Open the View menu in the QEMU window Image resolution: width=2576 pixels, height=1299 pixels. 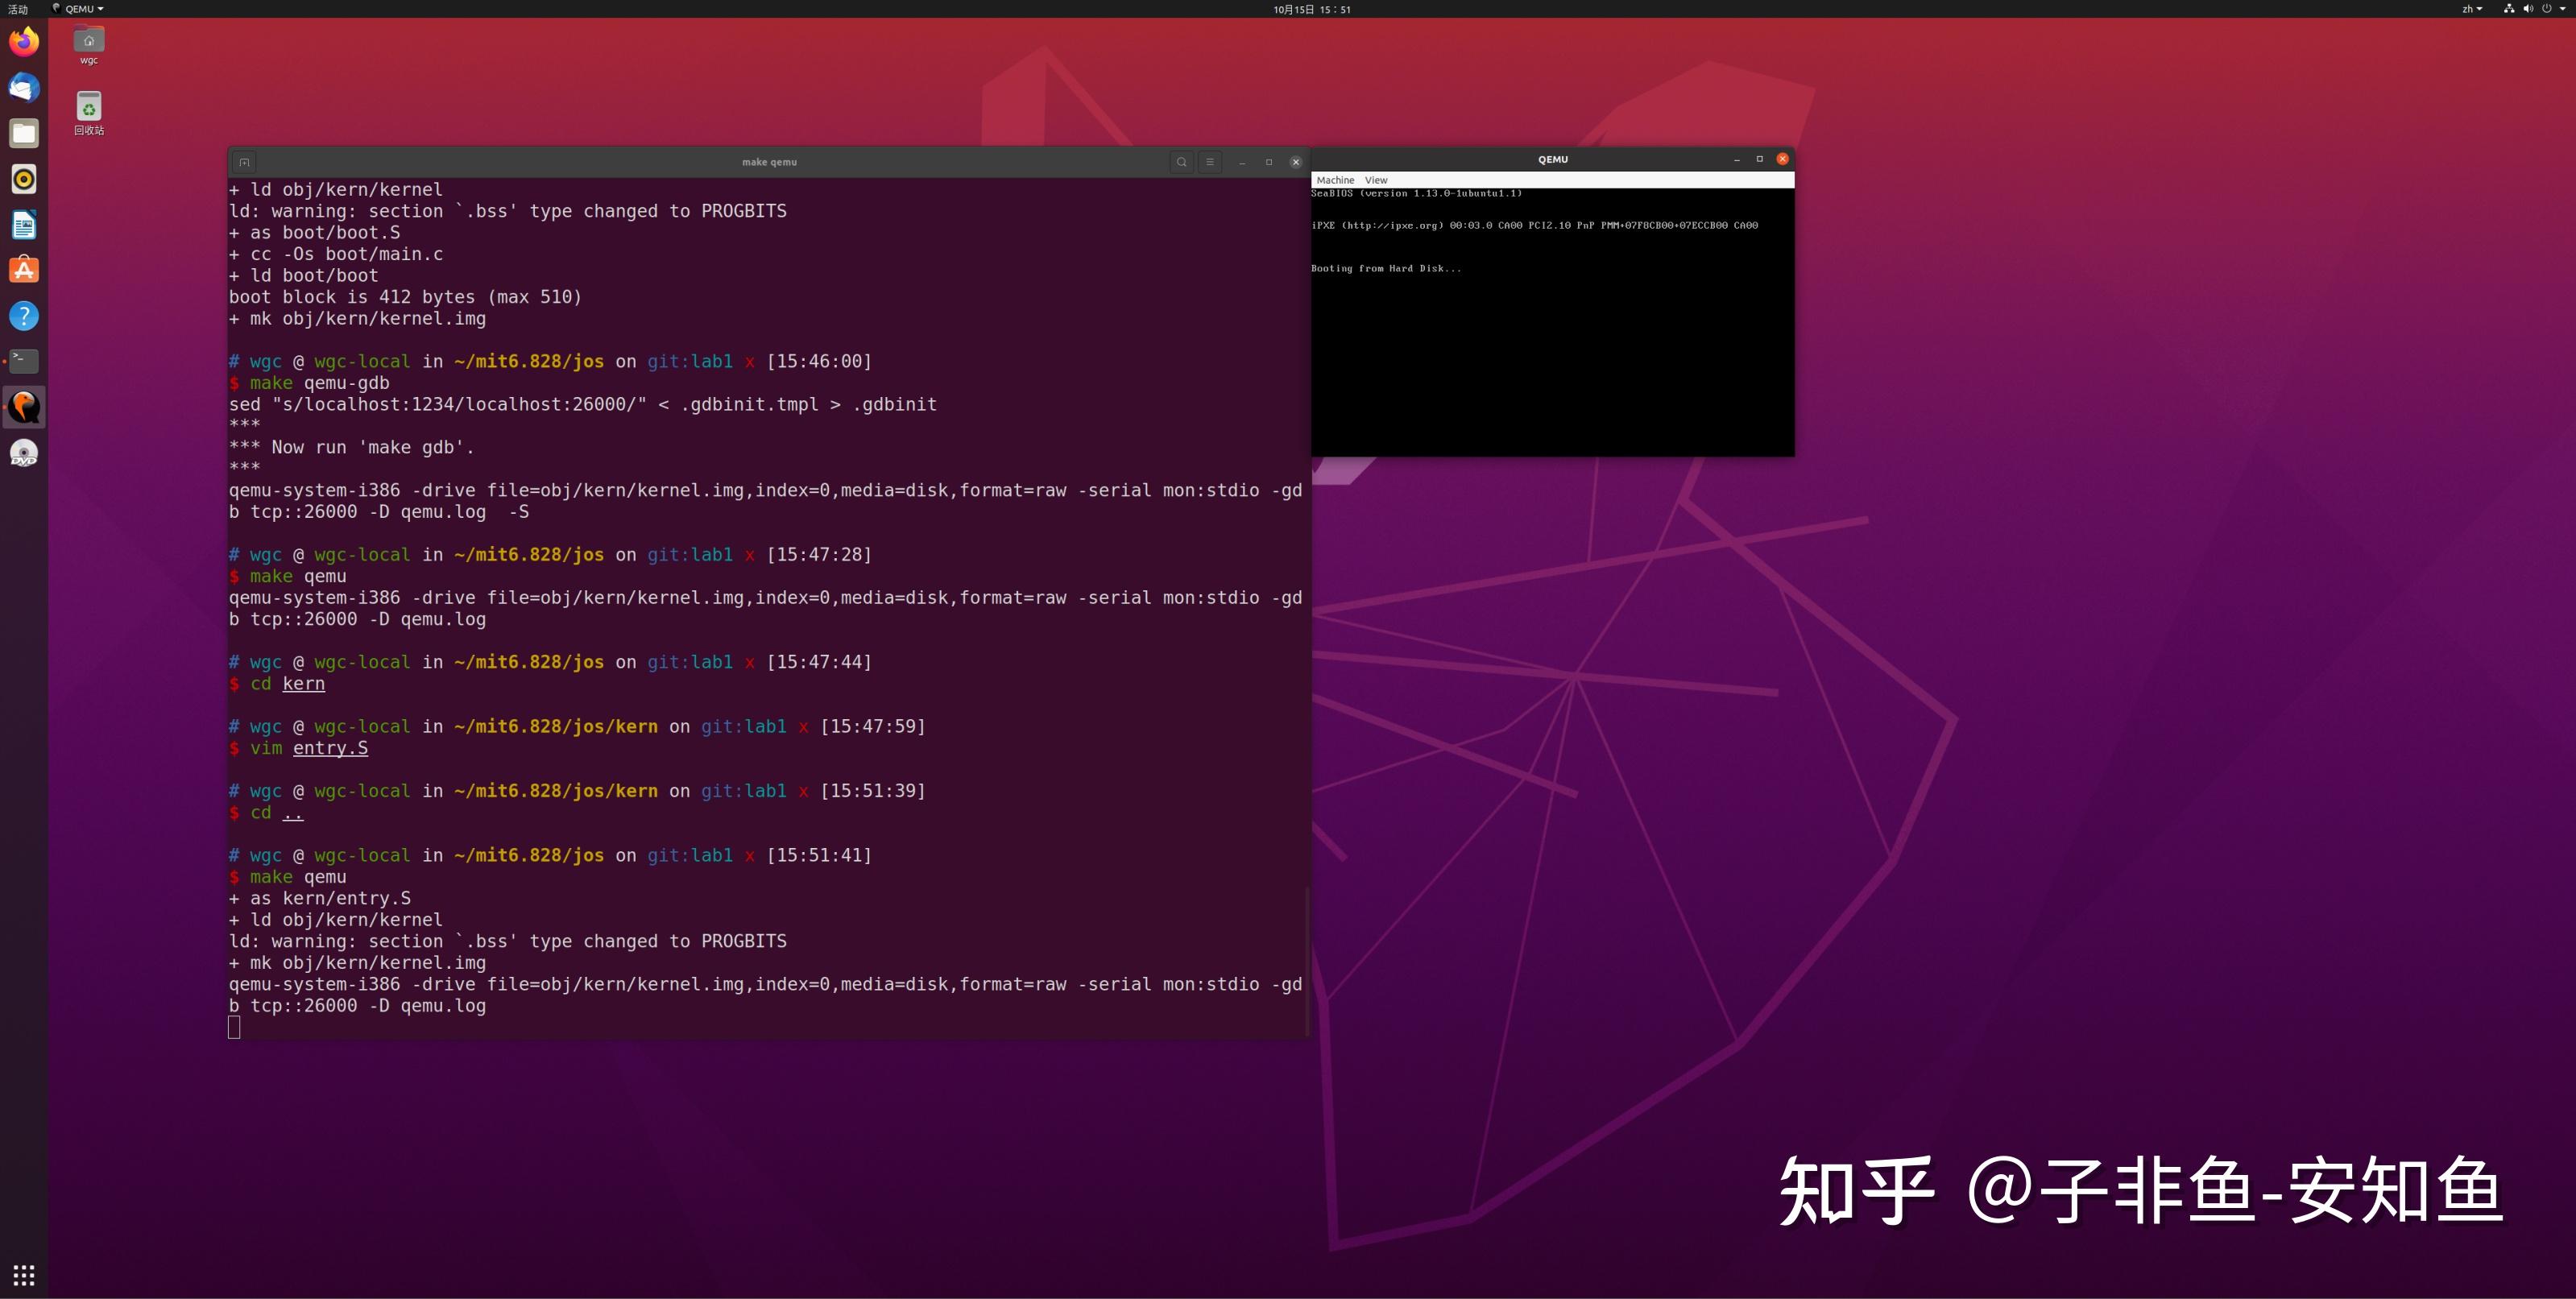pos(1376,179)
